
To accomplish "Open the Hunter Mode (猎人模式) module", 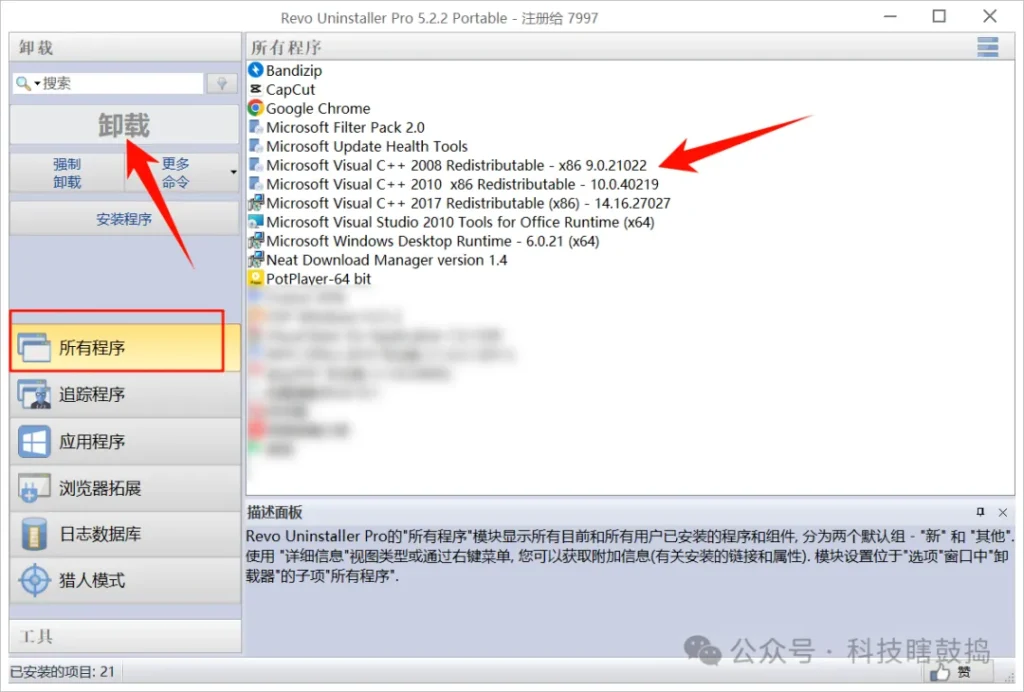I will [x=125, y=580].
